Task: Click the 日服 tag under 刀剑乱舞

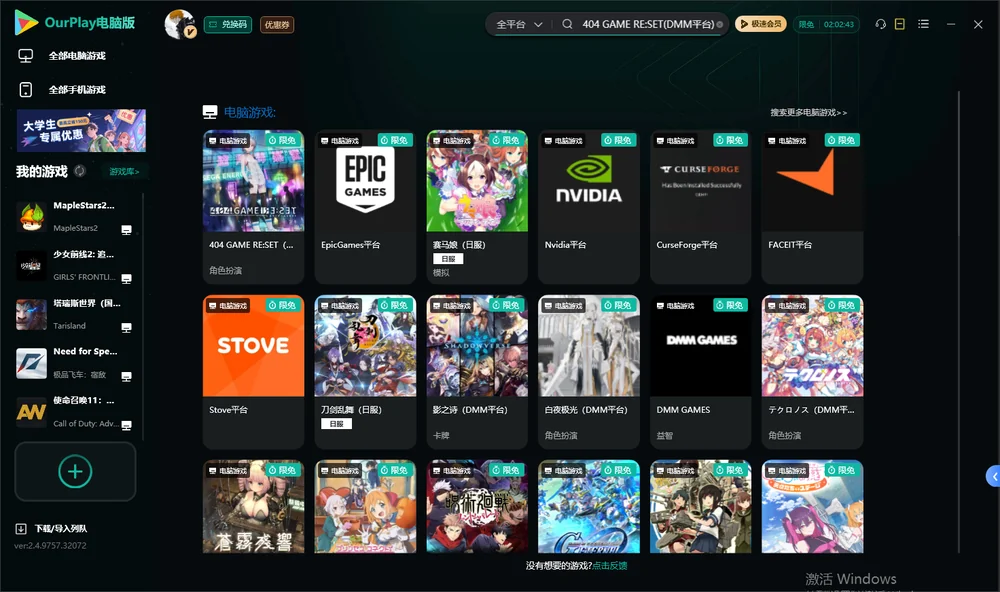Action: pyautogui.click(x=336, y=424)
